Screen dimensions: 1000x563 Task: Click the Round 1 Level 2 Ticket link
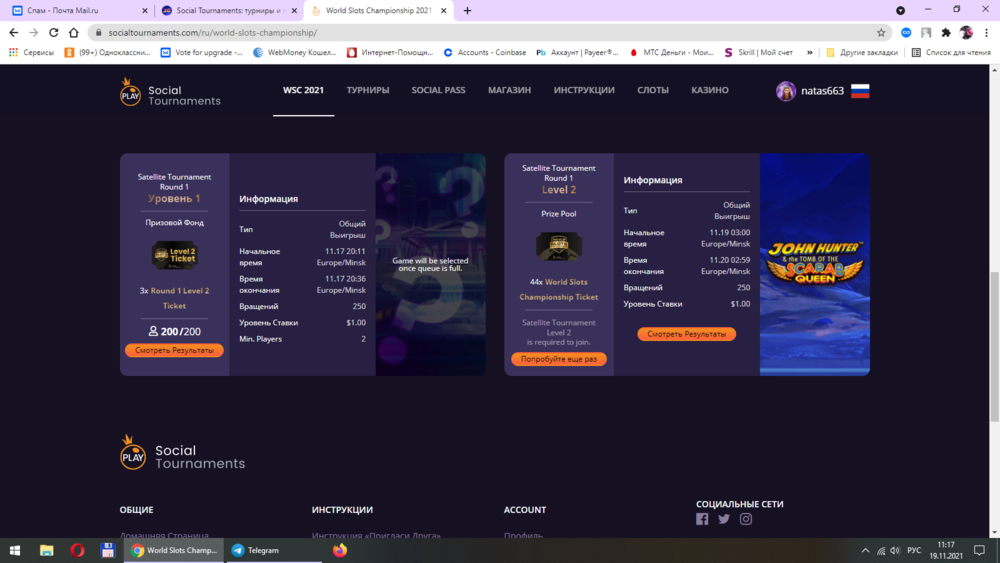point(177,298)
